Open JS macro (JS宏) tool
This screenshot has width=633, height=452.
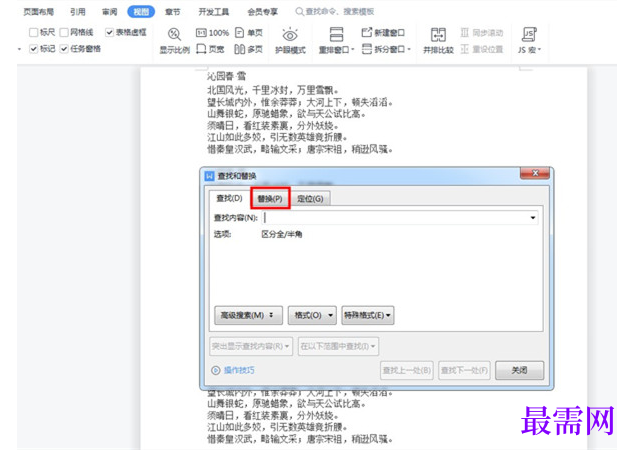pos(528,41)
